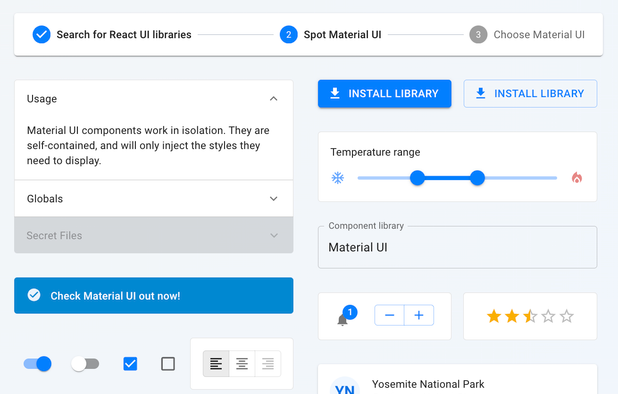Expand the Globals accordion chevron
Screen dimensions: 618x394
[x=274, y=199]
